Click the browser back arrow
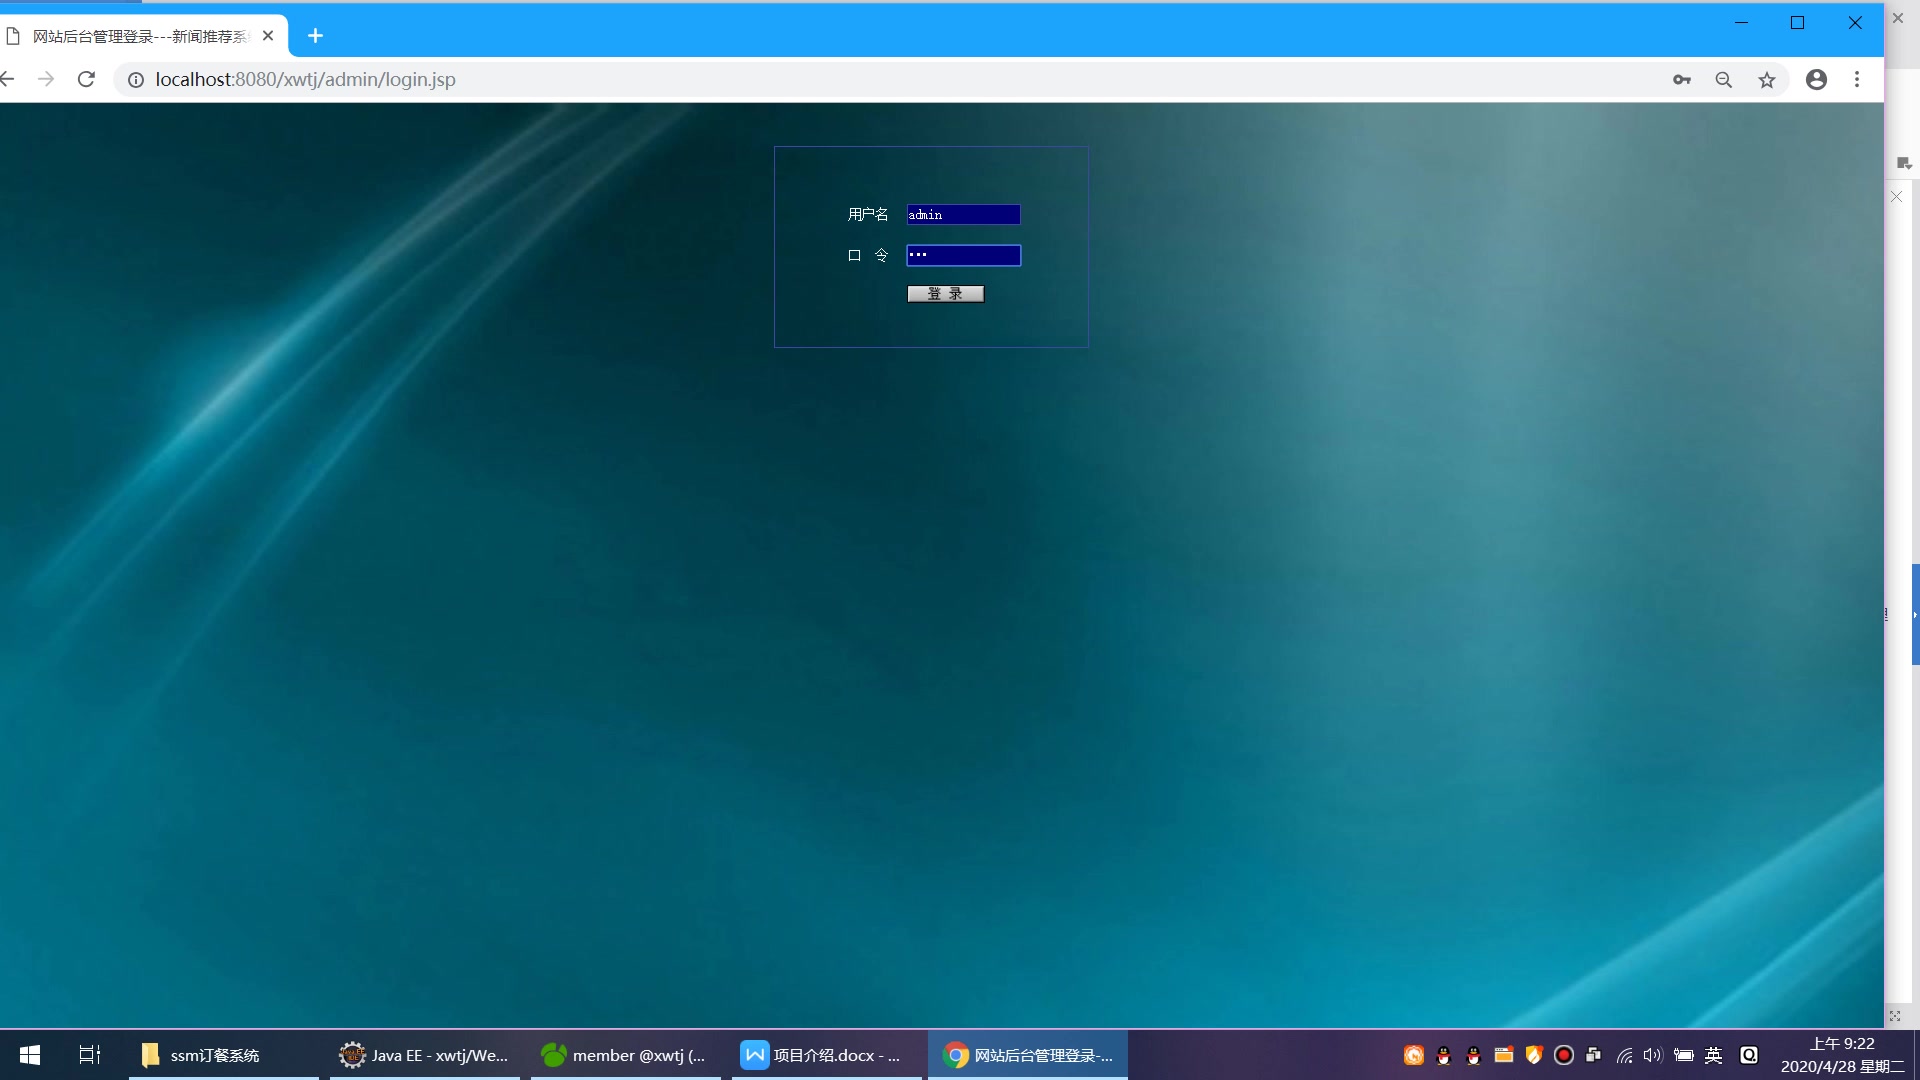The image size is (1920, 1080). tap(7, 79)
